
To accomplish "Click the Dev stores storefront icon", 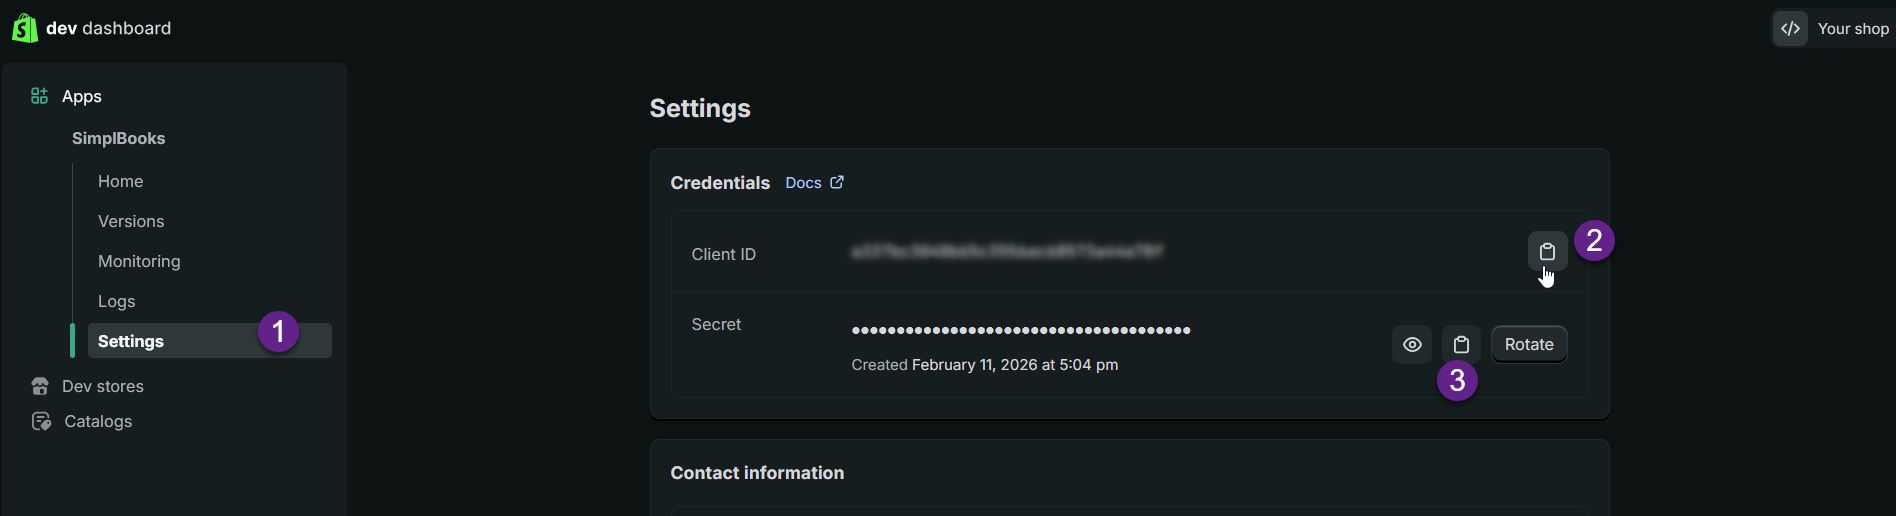I will (40, 386).
